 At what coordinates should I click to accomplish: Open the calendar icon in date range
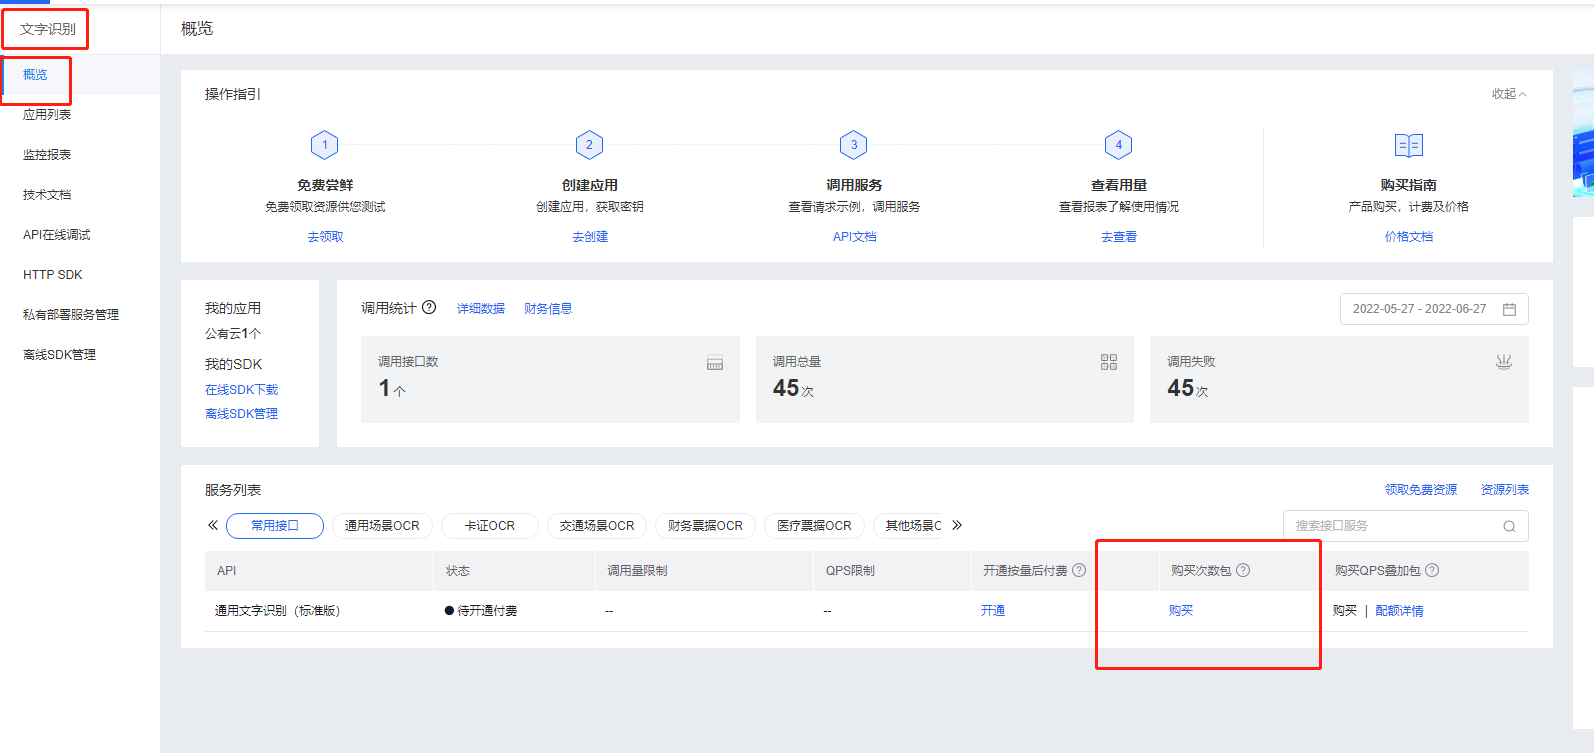coord(1509,309)
